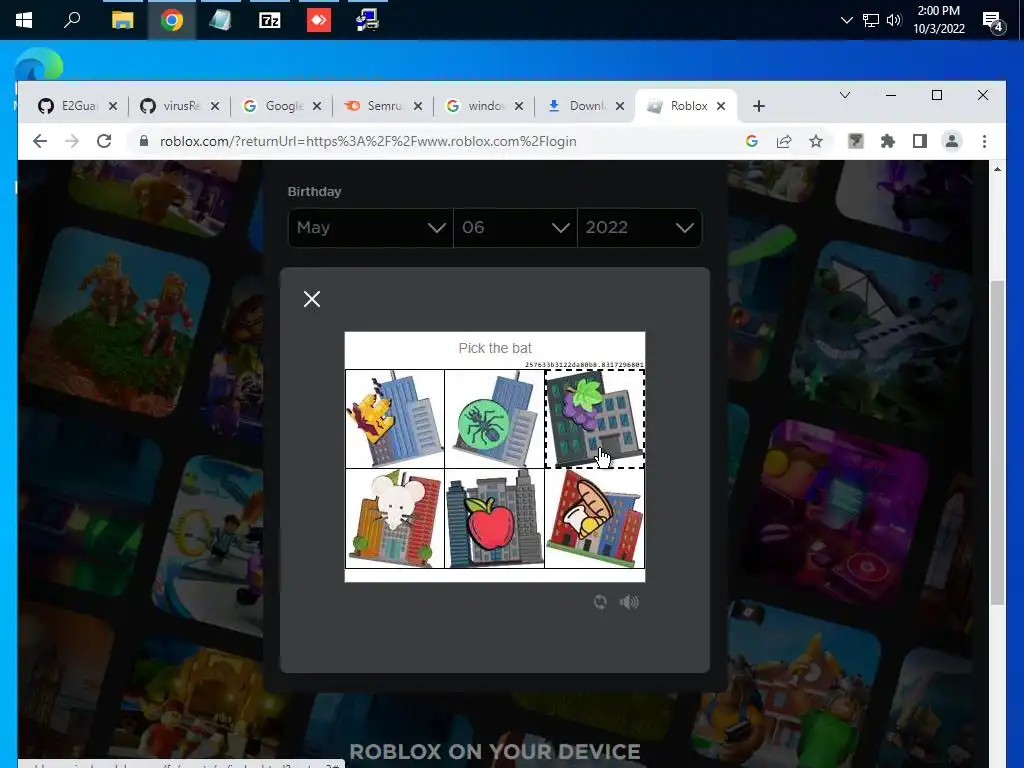Open a new Chrome tab
This screenshot has height=768, width=1024.
pos(758,106)
